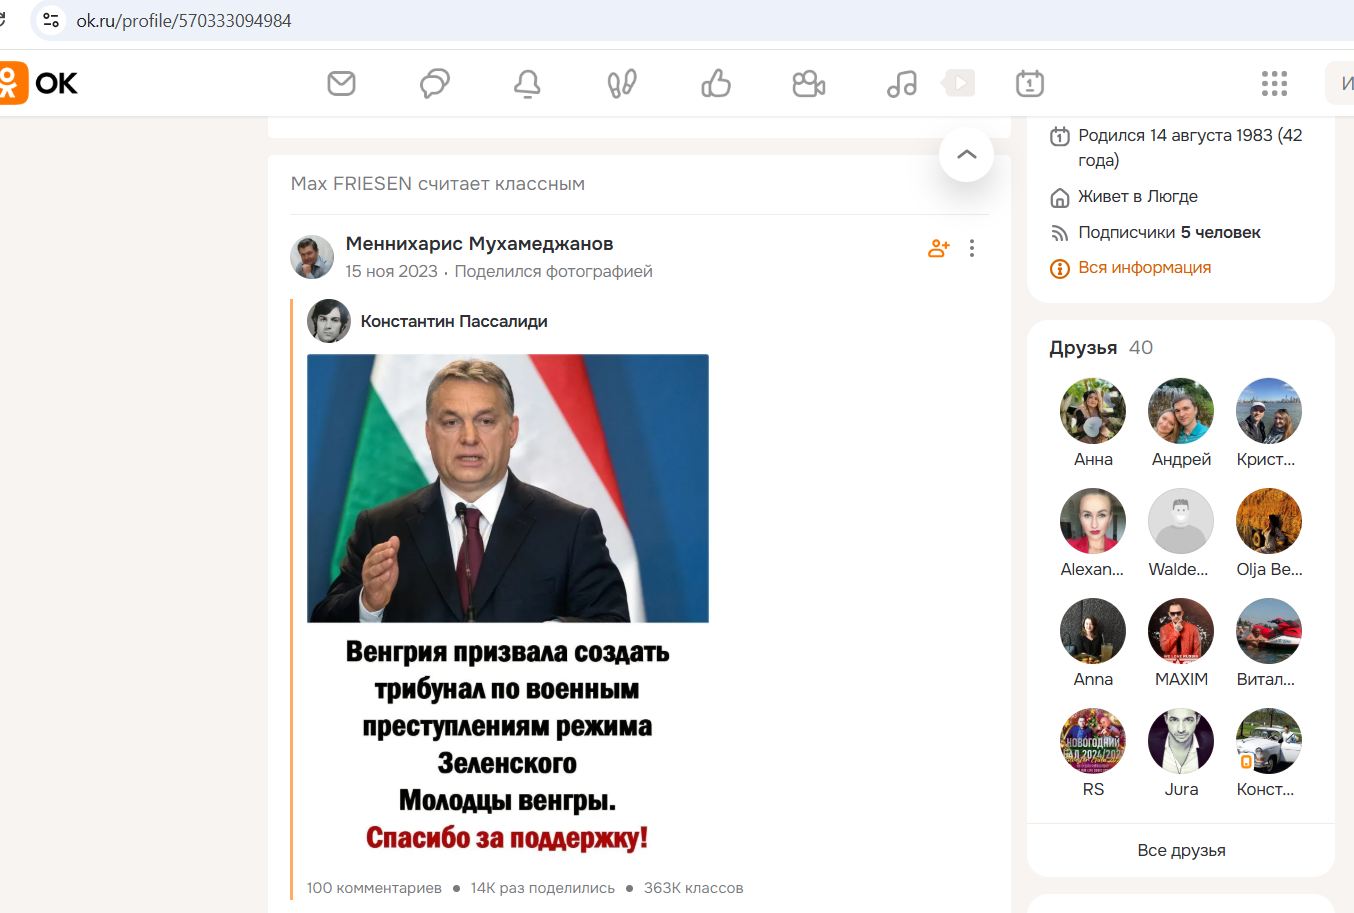
Task: Open friend Анна's avatar
Action: coord(1093,411)
